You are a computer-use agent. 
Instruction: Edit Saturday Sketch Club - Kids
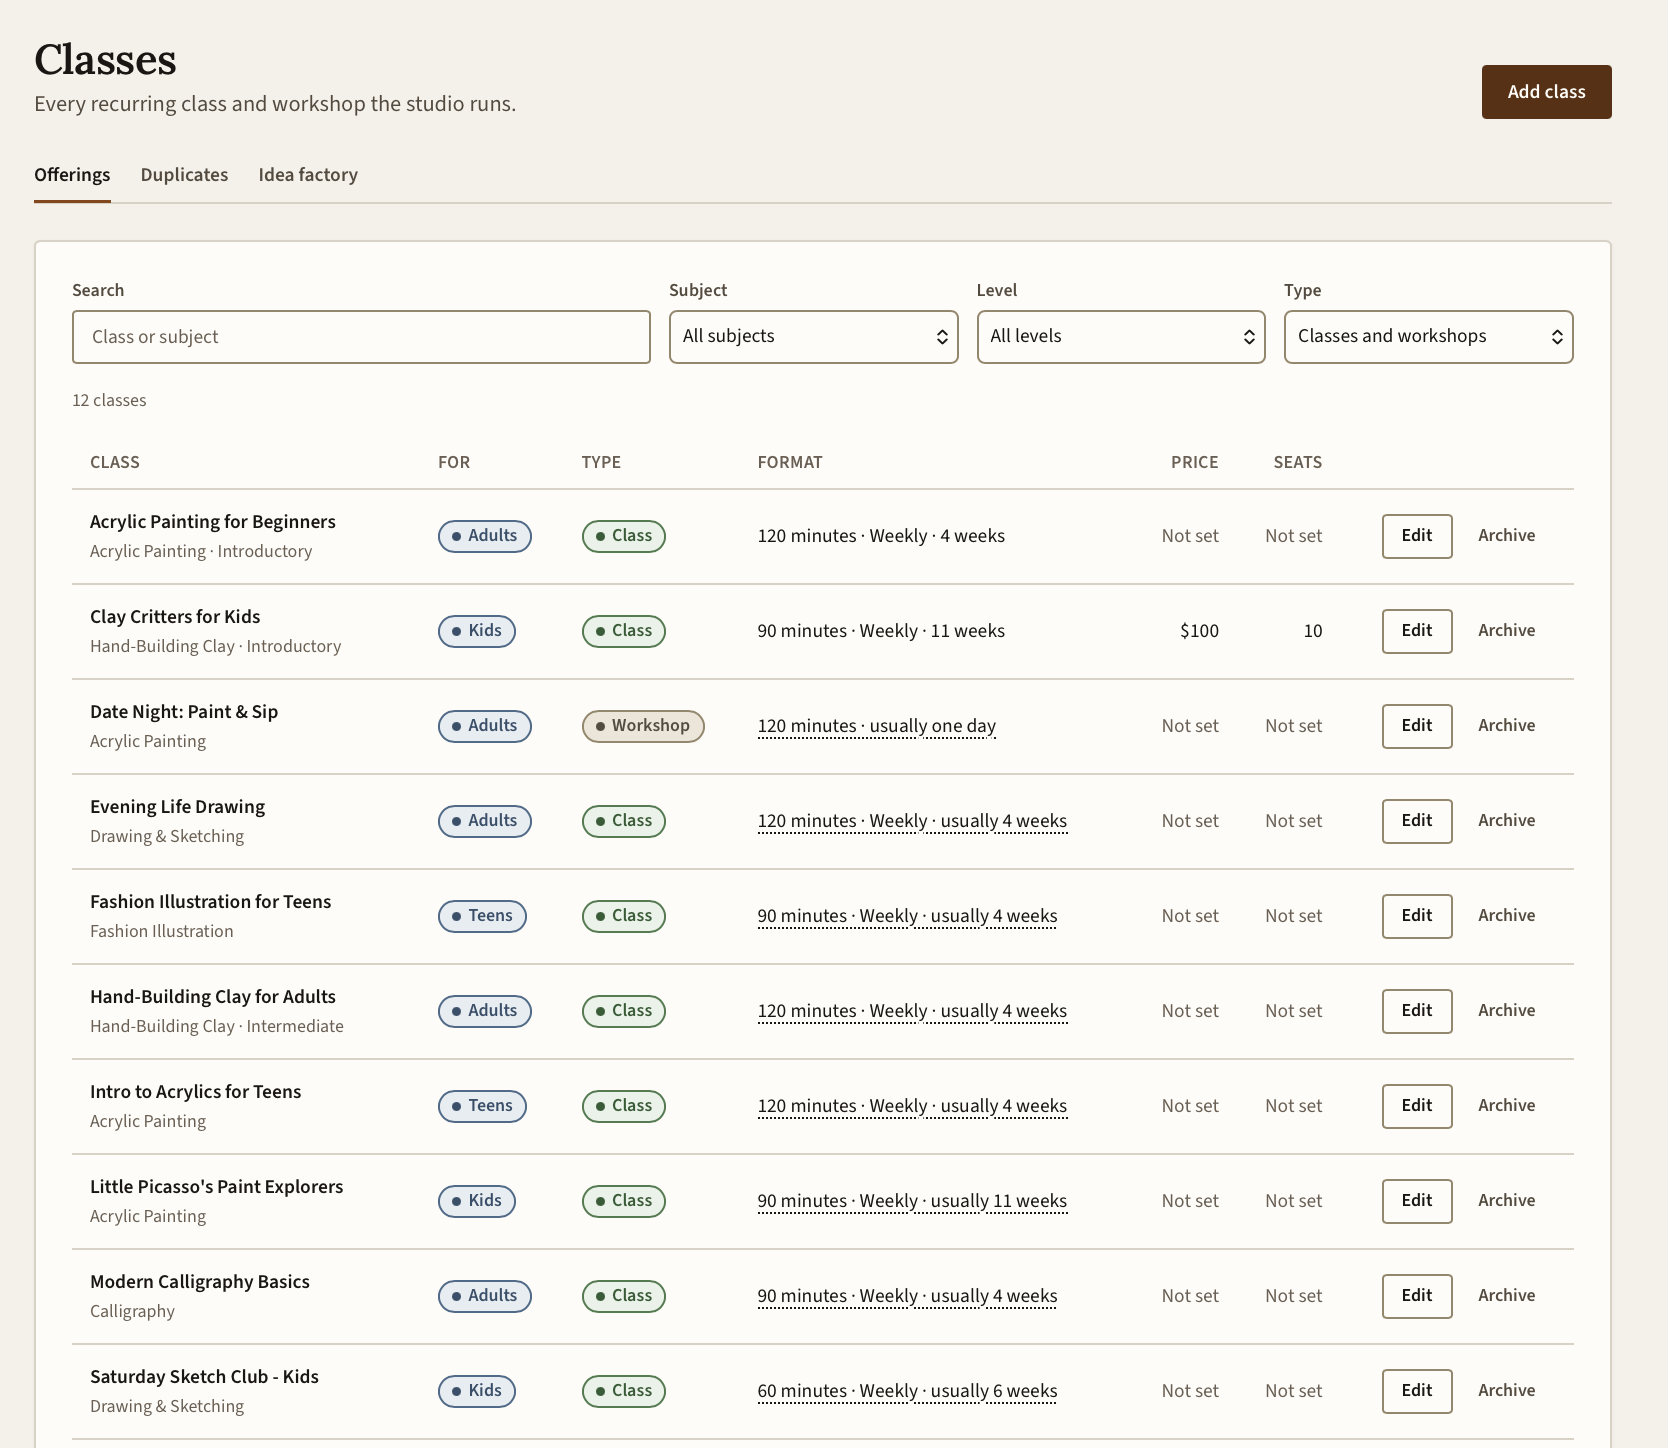pyautogui.click(x=1417, y=1391)
